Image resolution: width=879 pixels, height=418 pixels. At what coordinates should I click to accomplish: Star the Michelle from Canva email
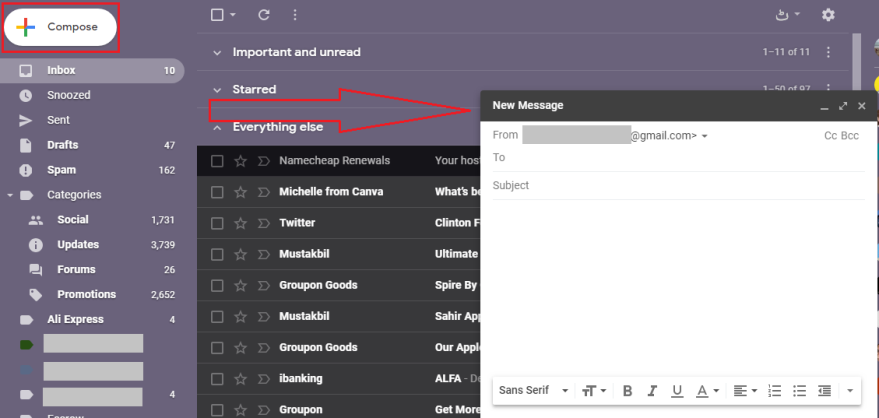point(240,192)
